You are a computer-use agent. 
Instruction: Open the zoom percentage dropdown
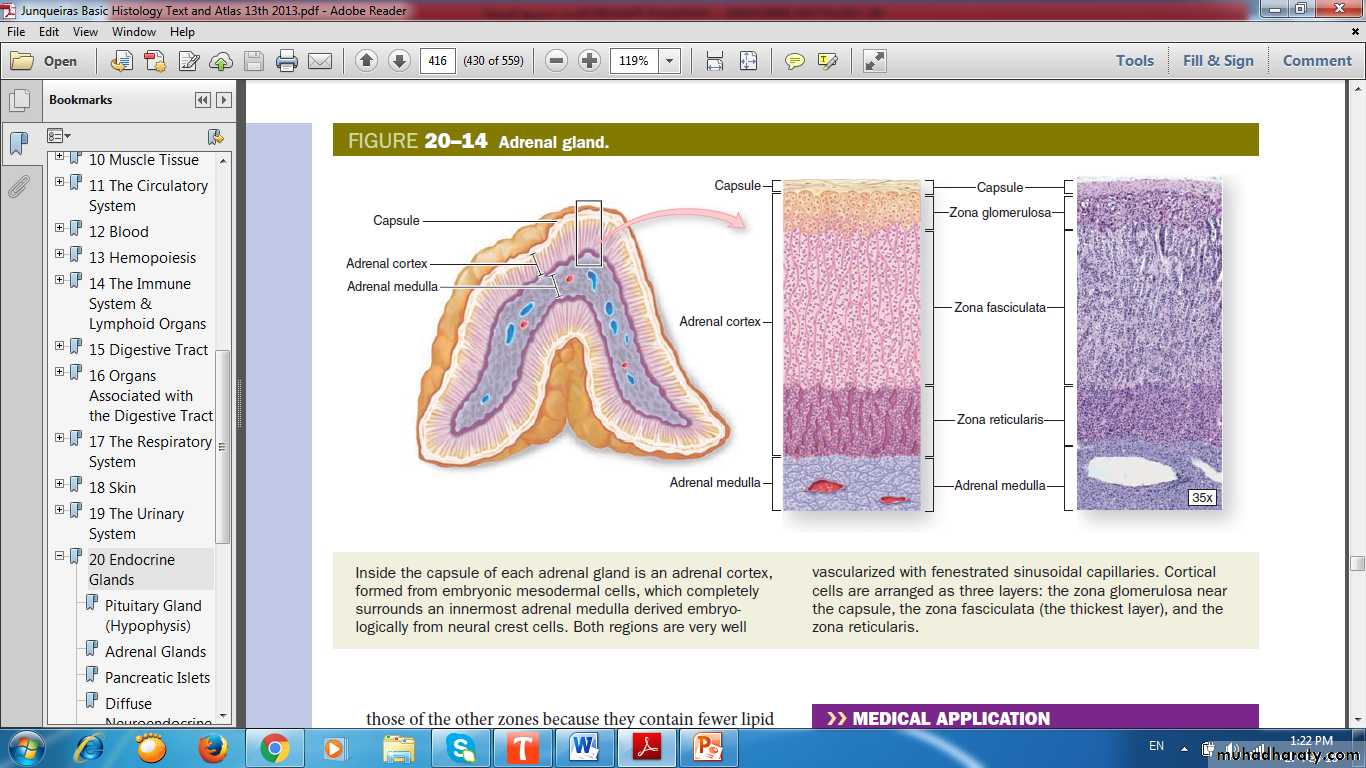coord(670,61)
